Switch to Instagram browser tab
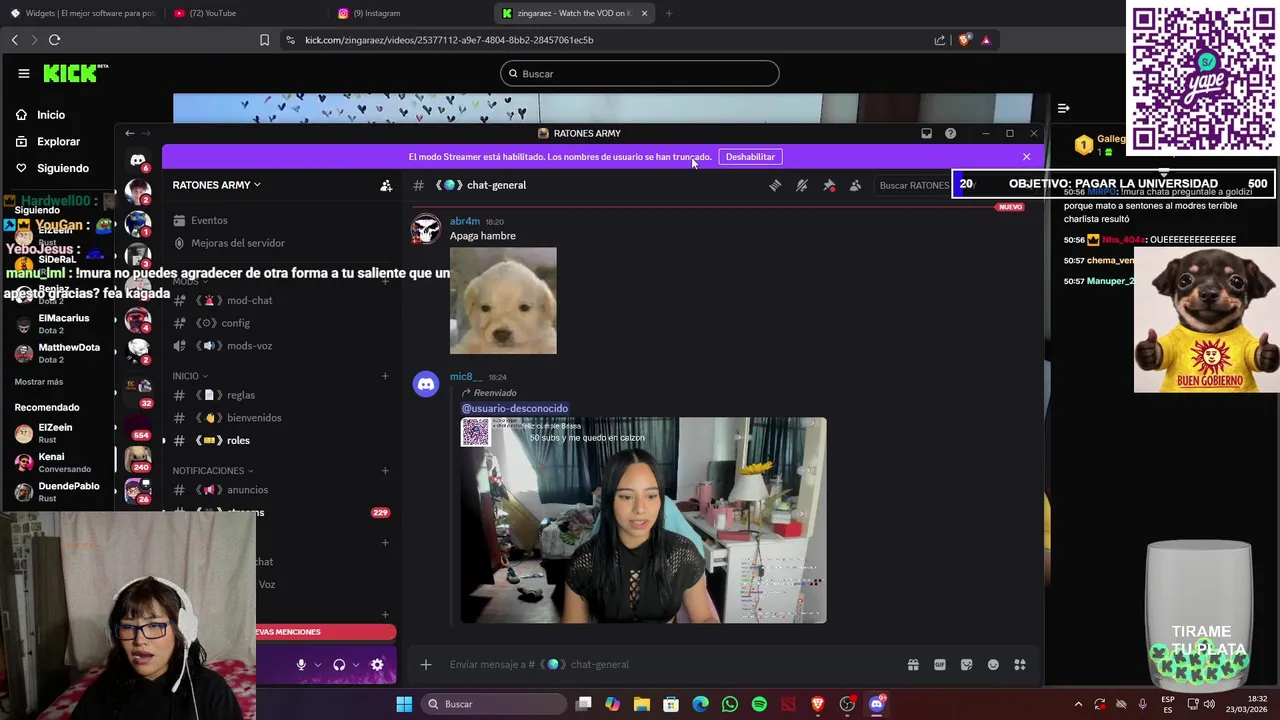The image size is (1280, 720). pyautogui.click(x=410, y=13)
